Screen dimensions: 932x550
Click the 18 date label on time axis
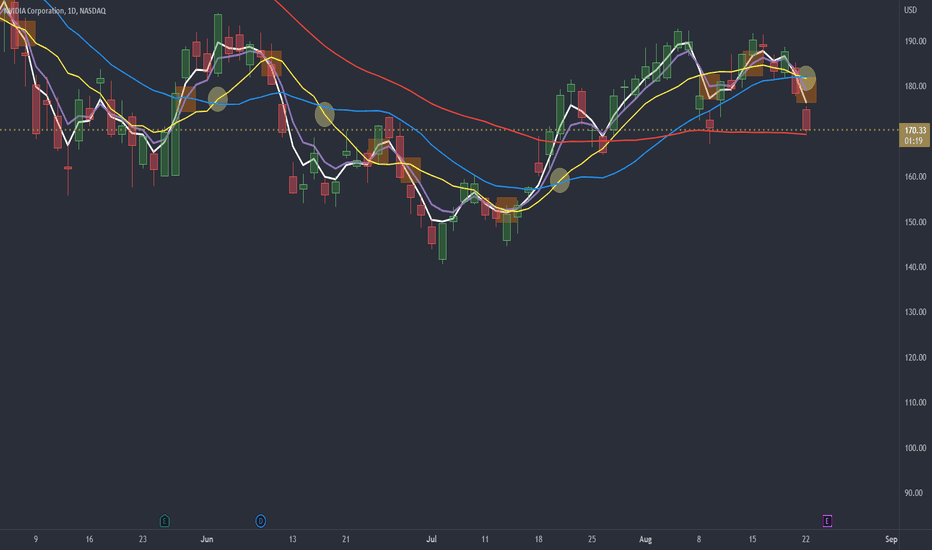click(539, 539)
